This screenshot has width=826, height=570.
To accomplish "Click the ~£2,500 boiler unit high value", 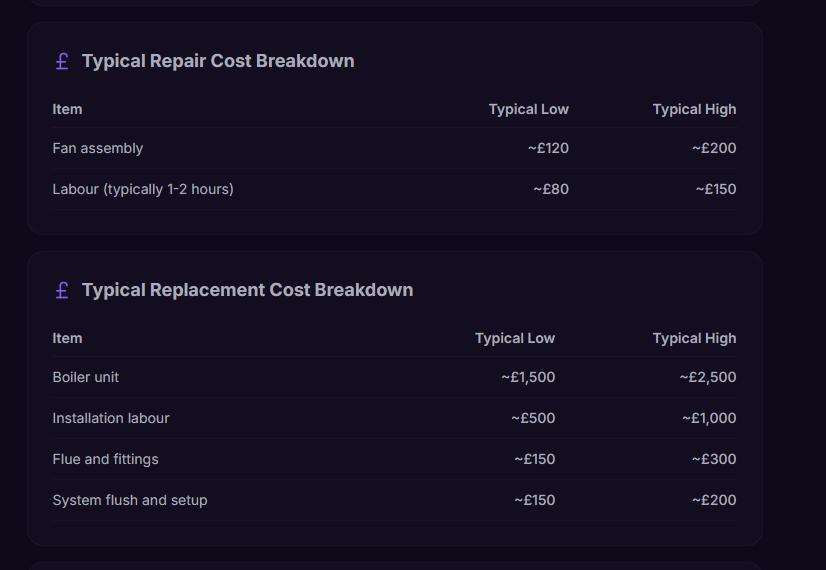I will 708,377.
